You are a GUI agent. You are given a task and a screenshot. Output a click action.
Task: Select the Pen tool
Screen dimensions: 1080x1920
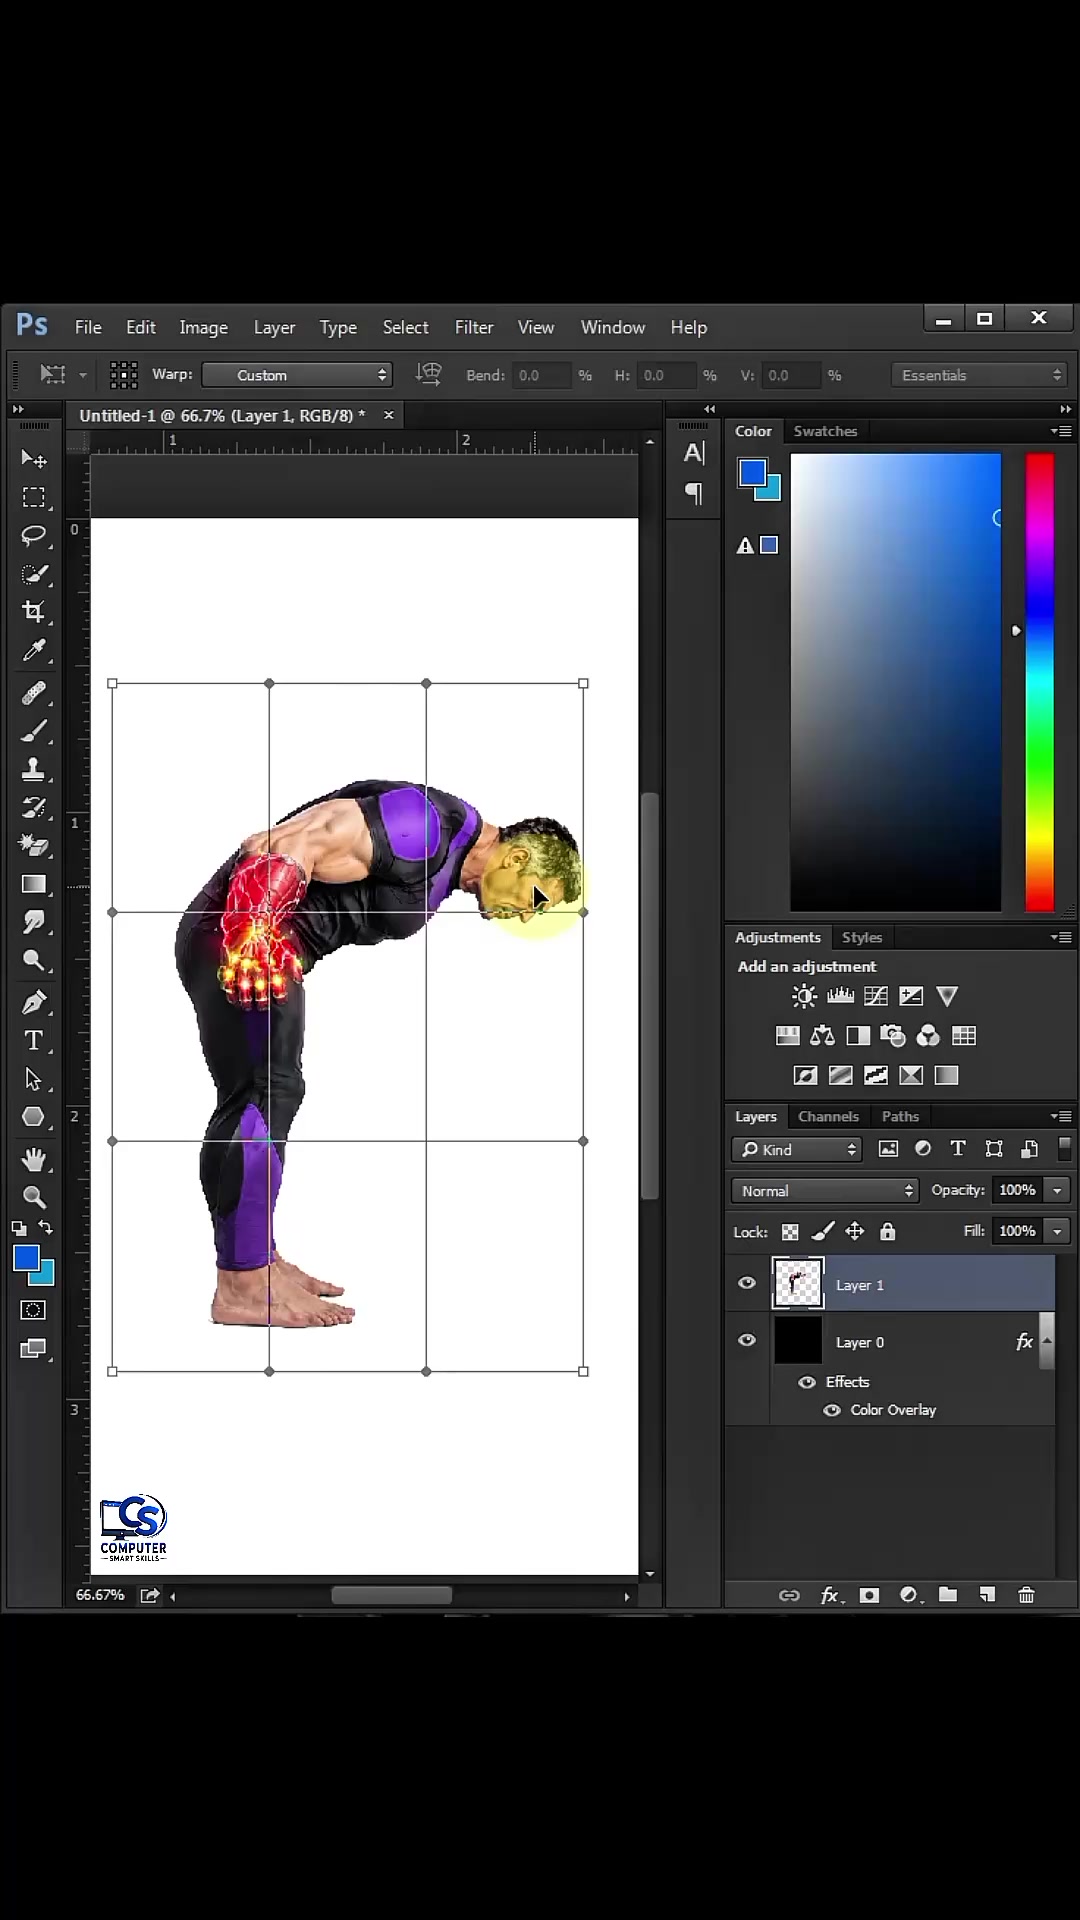tap(34, 1002)
